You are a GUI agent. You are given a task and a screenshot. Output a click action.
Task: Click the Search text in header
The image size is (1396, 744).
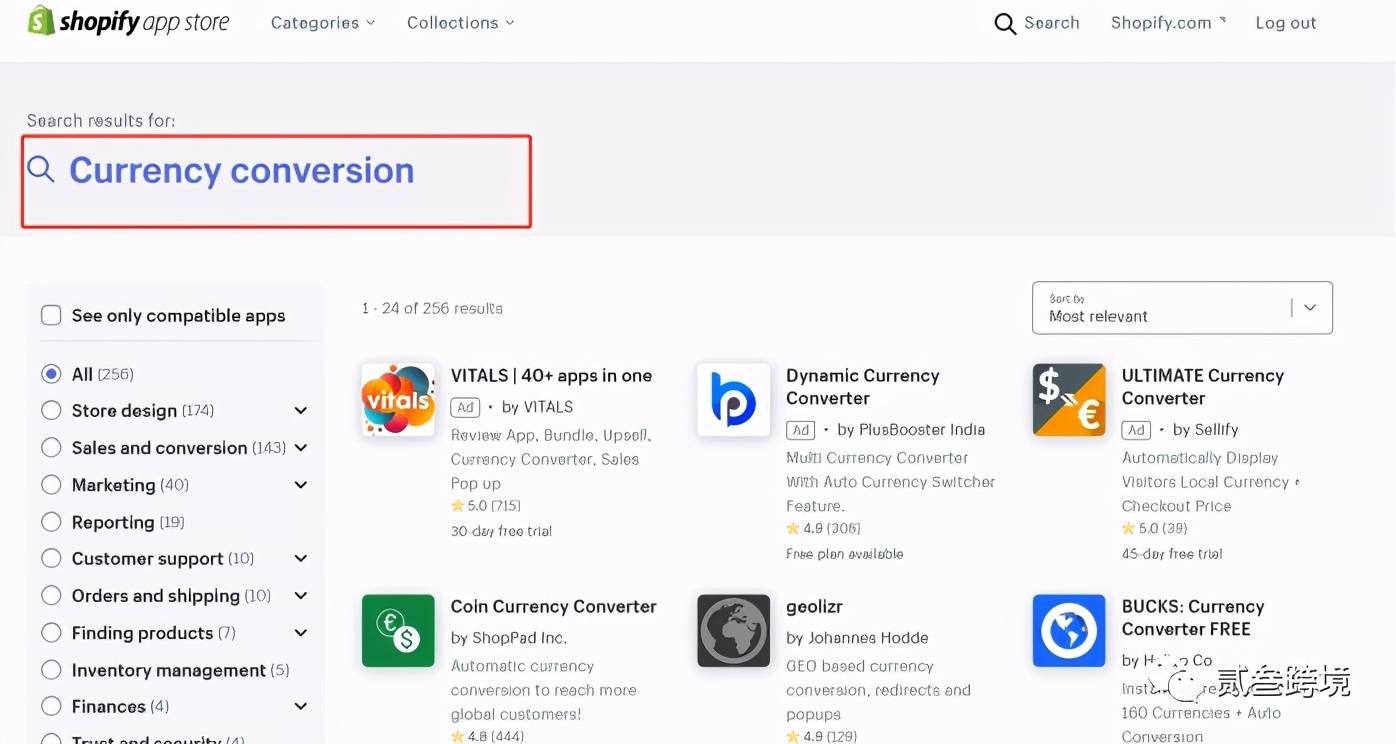click(1052, 23)
